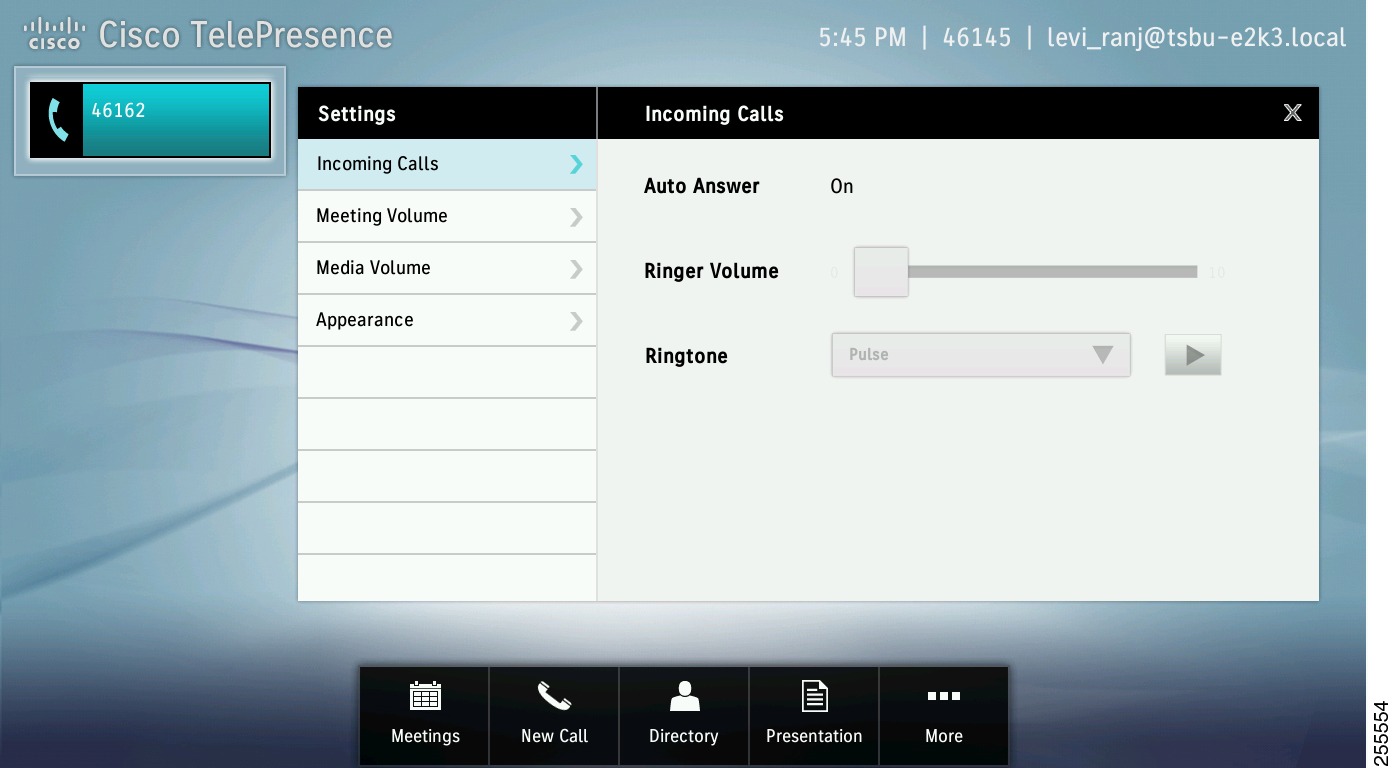The width and height of the screenshot is (1392, 768).
Task: Select Meeting Volume settings item
Action: click(447, 217)
